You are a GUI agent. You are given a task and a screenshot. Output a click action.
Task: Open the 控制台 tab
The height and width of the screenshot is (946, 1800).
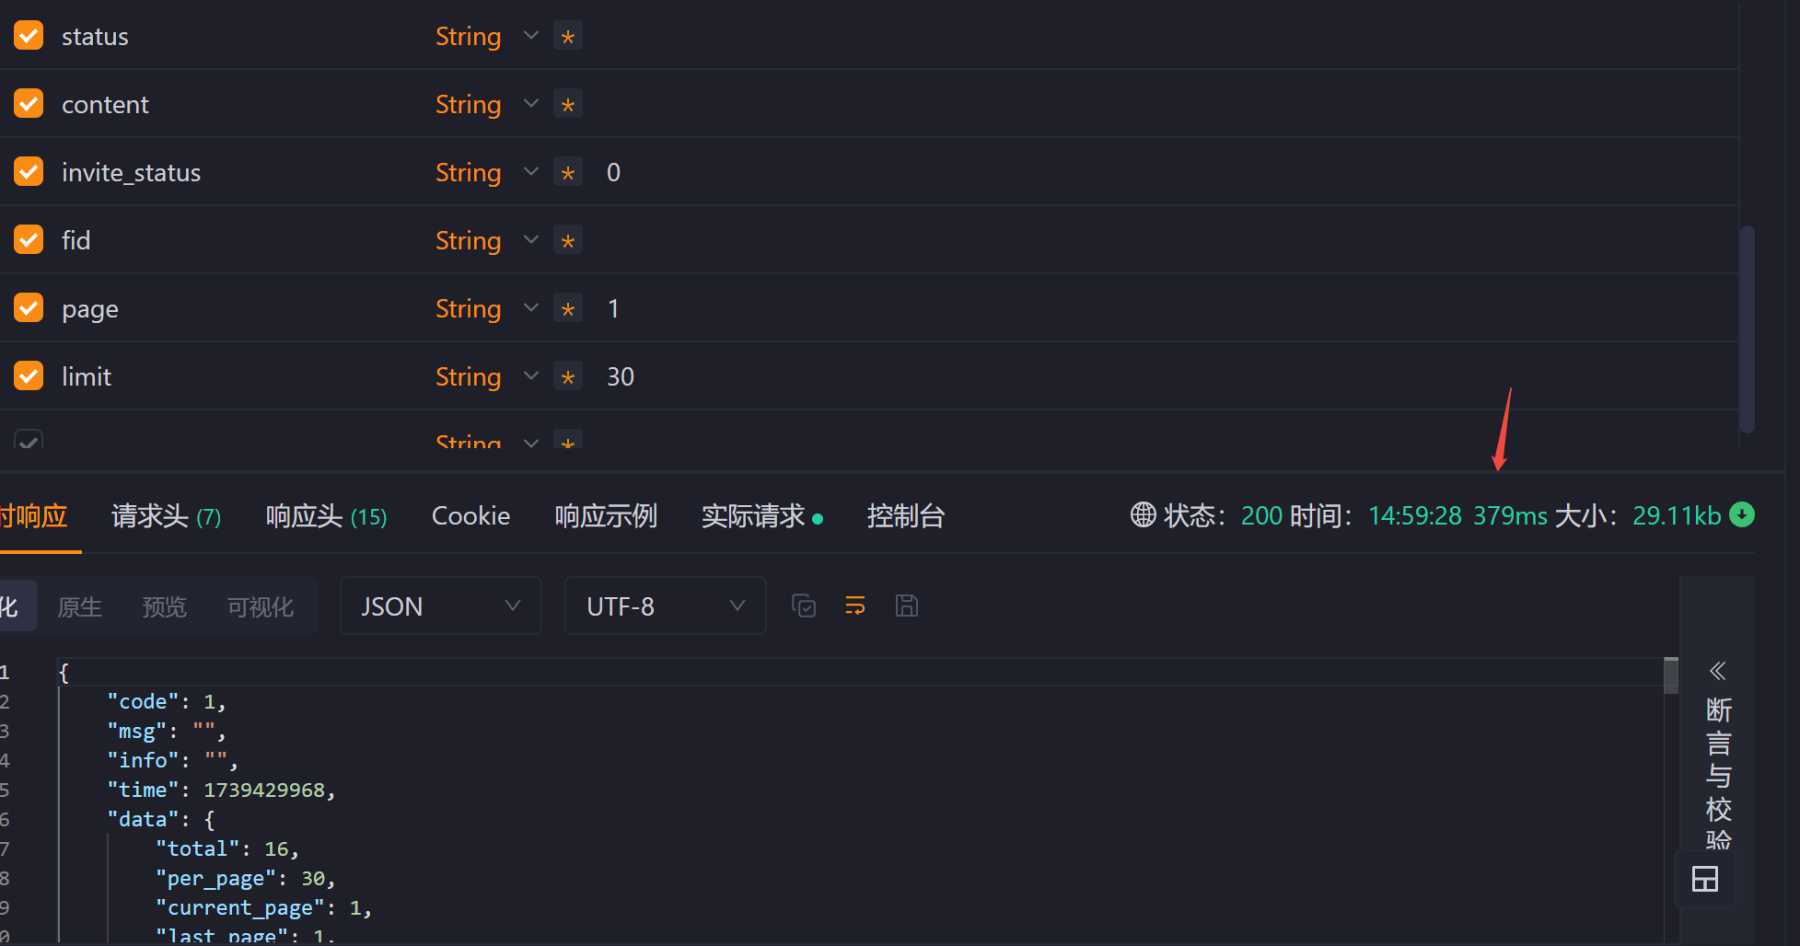906,516
